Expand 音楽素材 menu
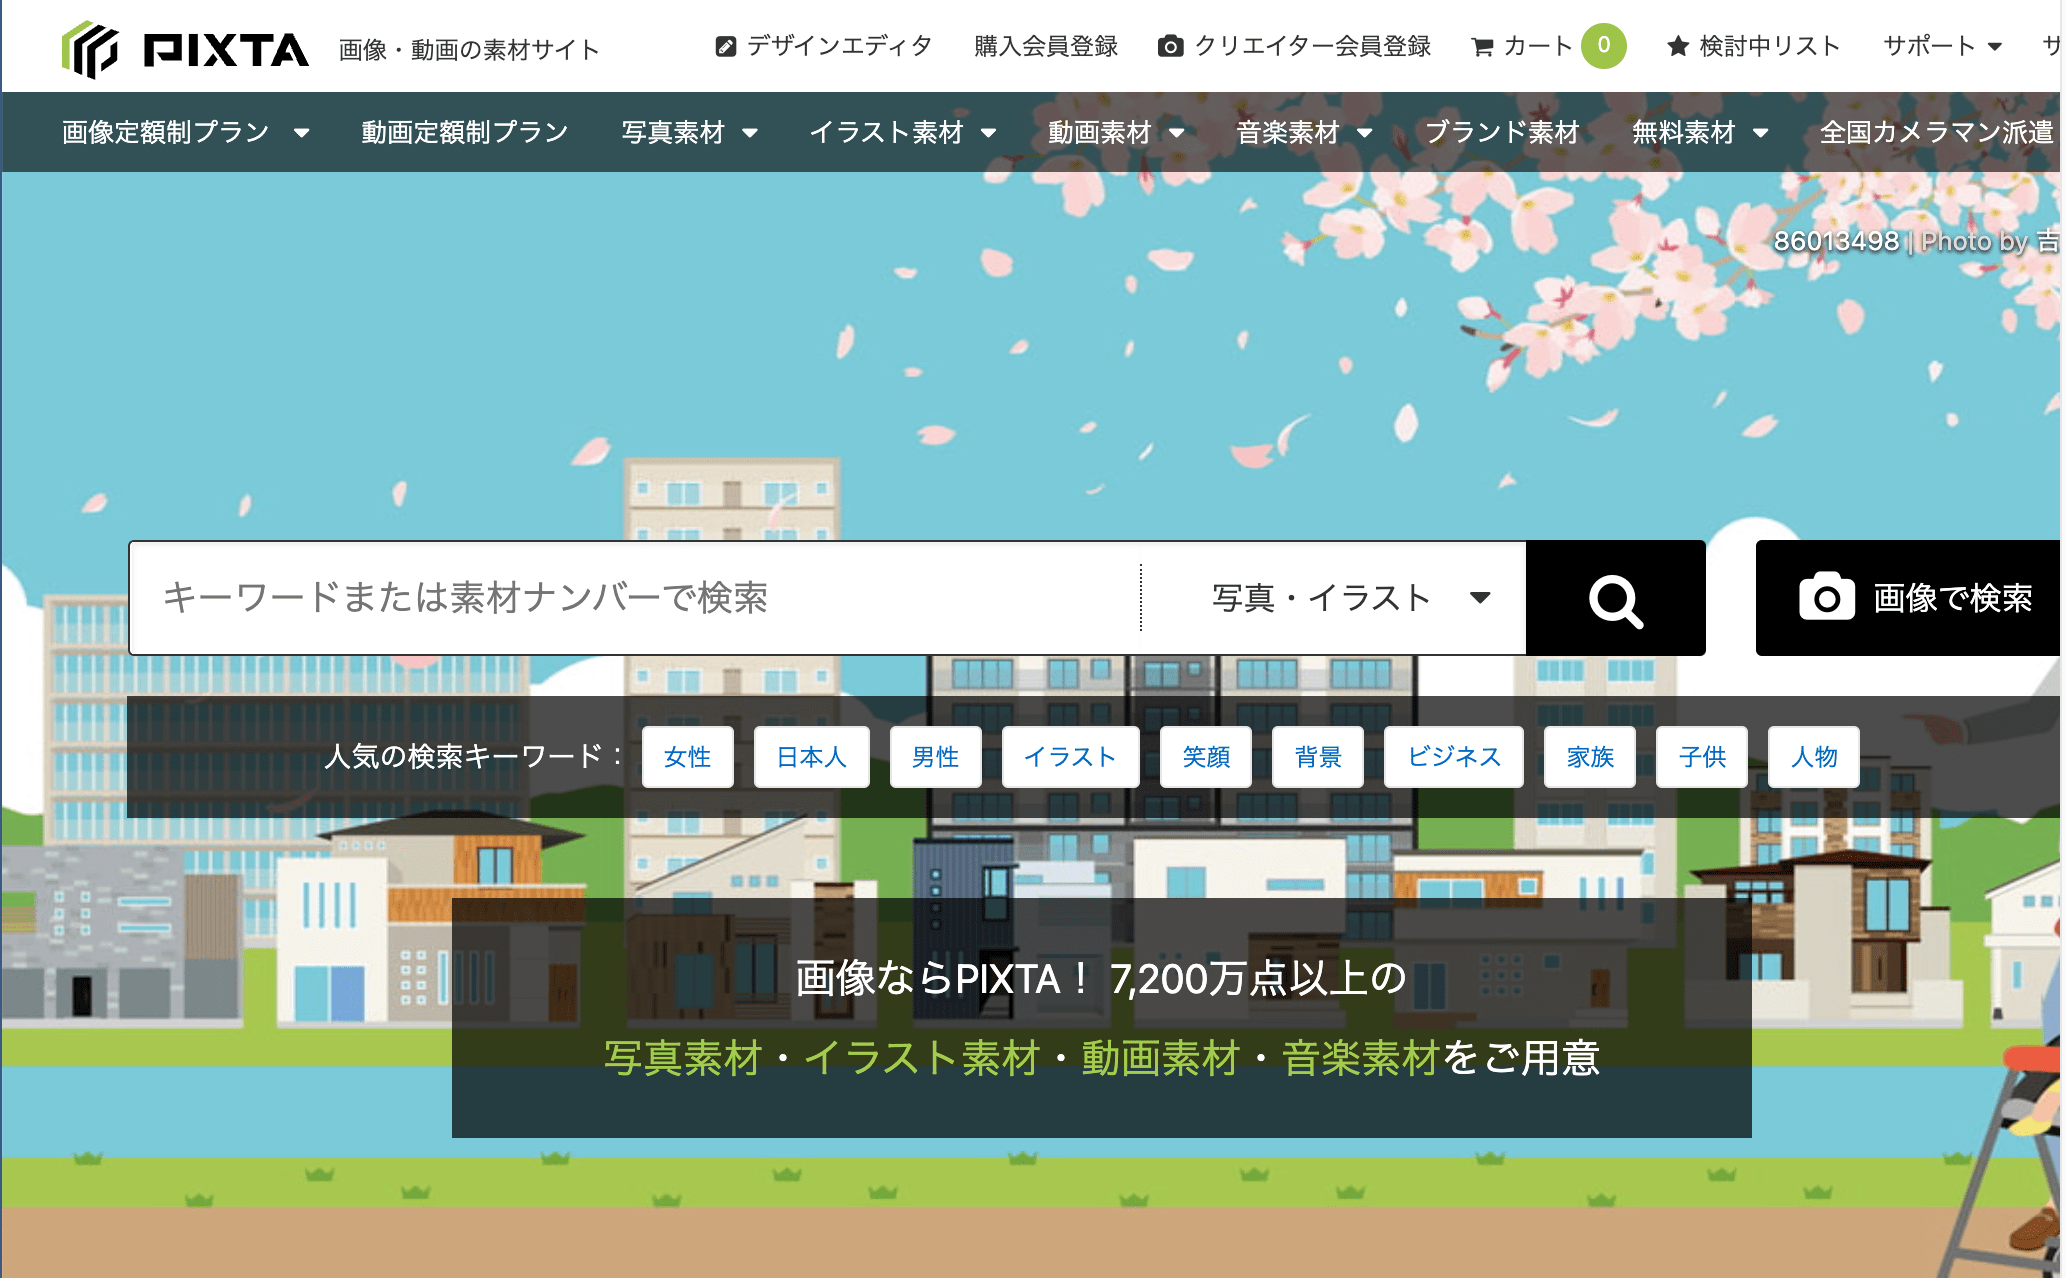 [1304, 132]
